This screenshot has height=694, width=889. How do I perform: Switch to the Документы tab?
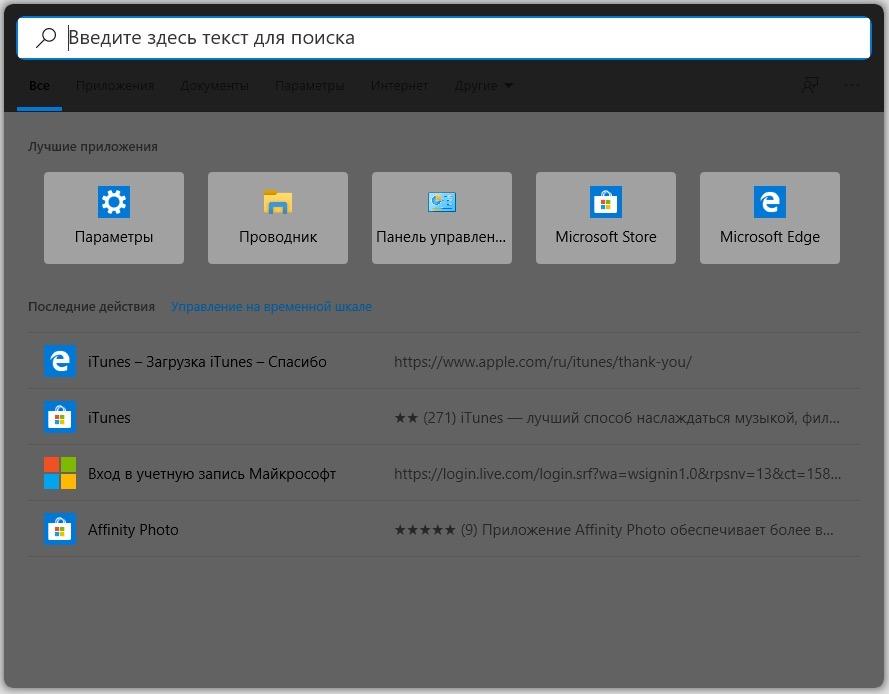pyautogui.click(x=214, y=86)
